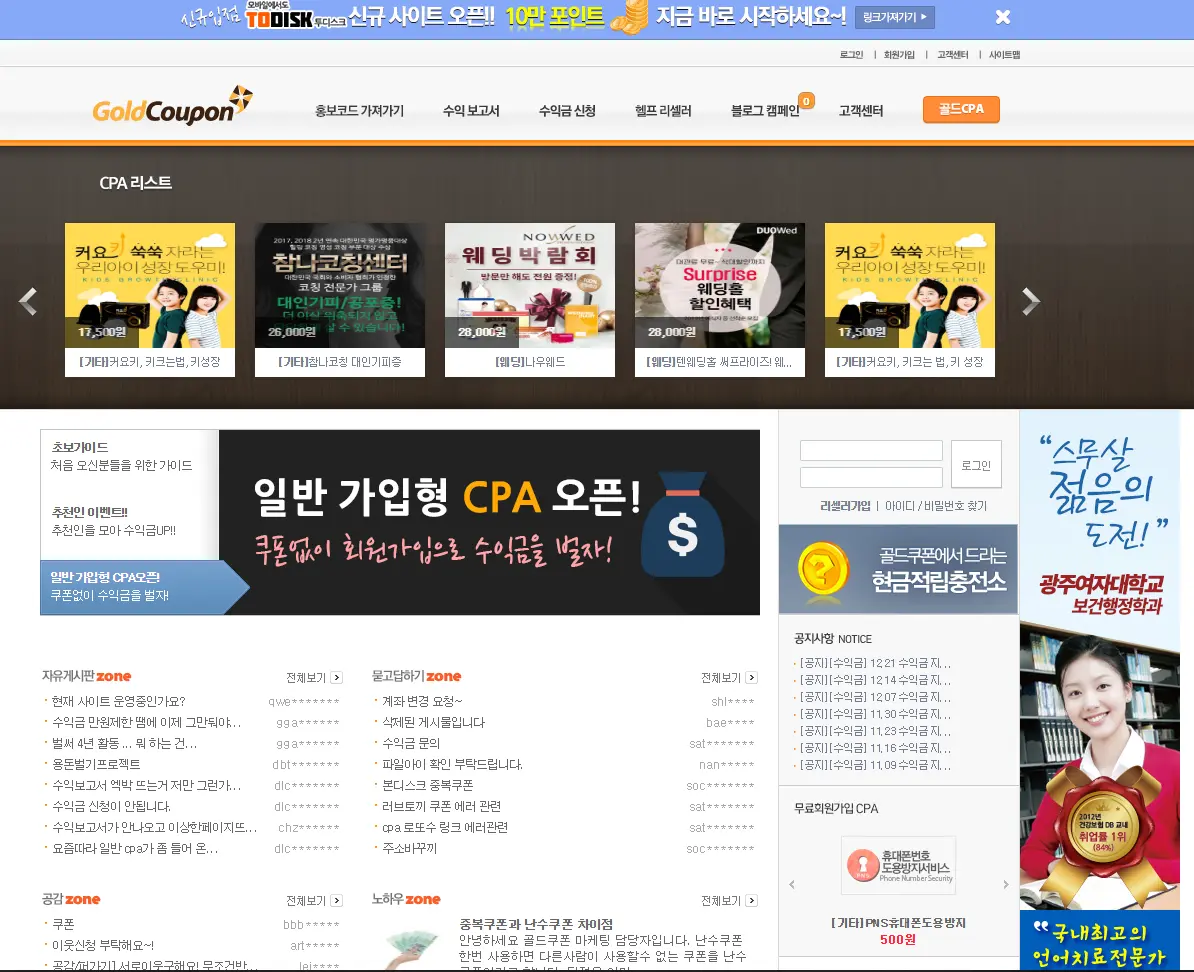Screen dimensions: 1194x972
Task: Close the top TODISK banner ad
Action: tap(1003, 17)
